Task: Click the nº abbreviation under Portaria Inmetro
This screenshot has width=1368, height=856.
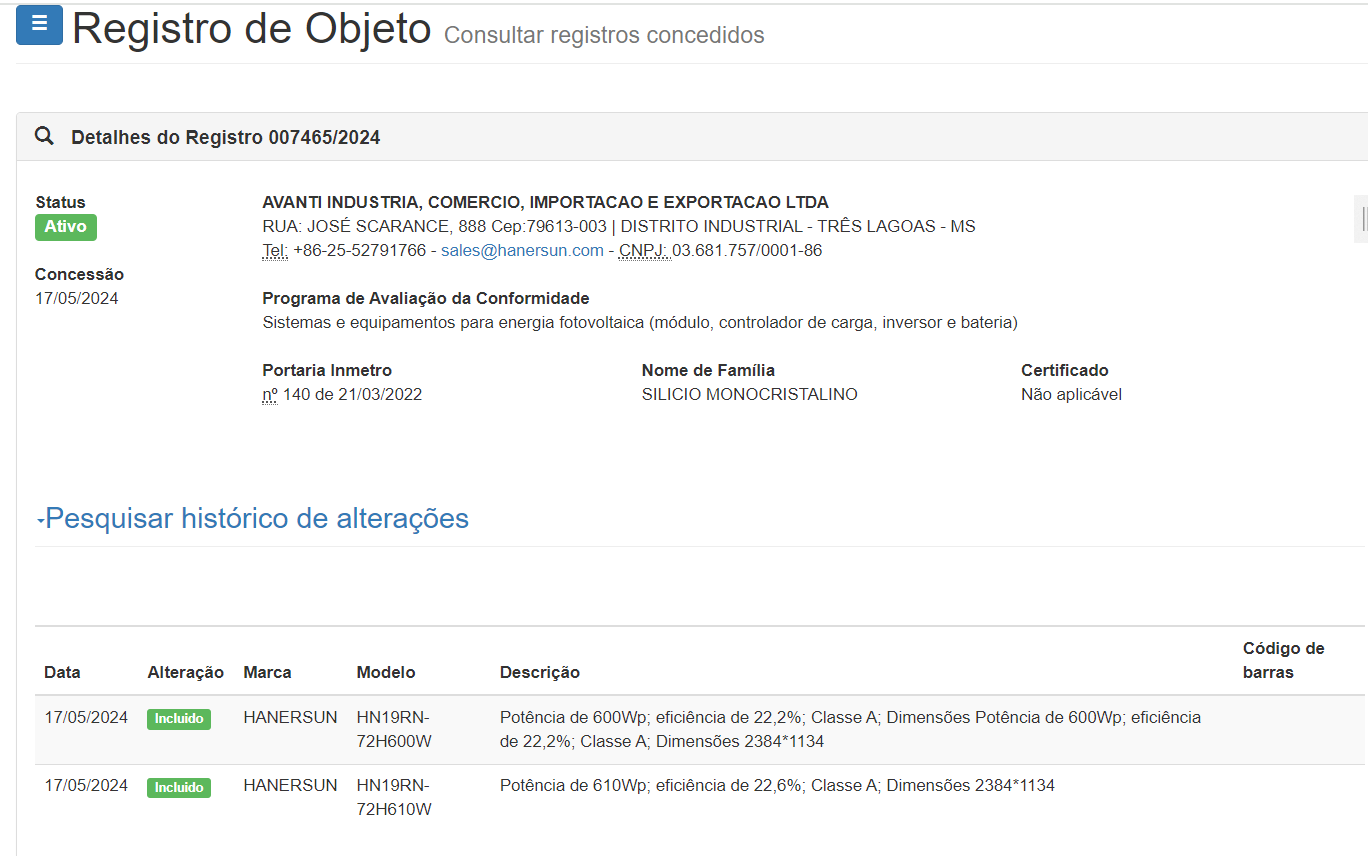Action: 270,395
